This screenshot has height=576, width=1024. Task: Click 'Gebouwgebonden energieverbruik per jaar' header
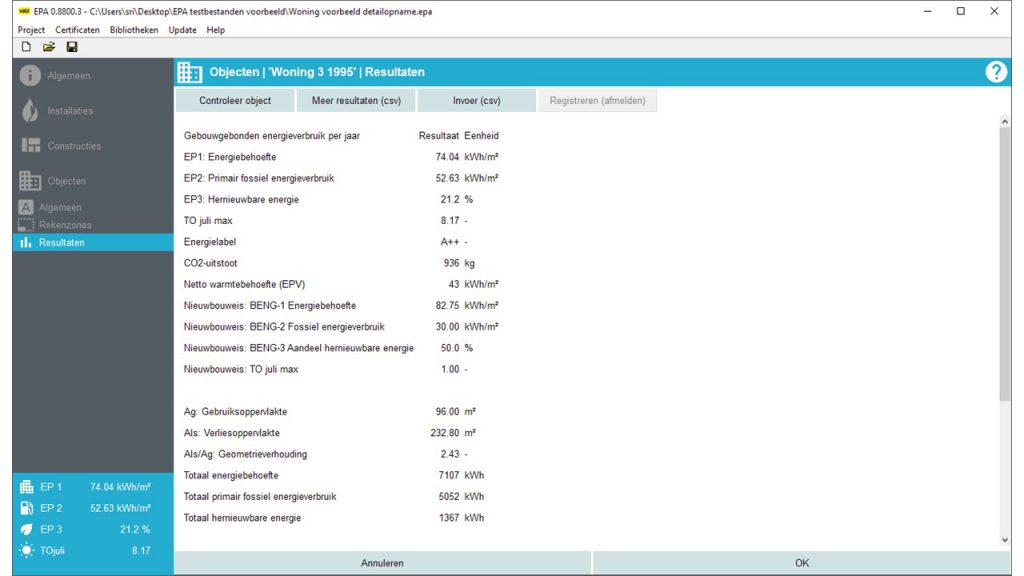[x=272, y=136]
